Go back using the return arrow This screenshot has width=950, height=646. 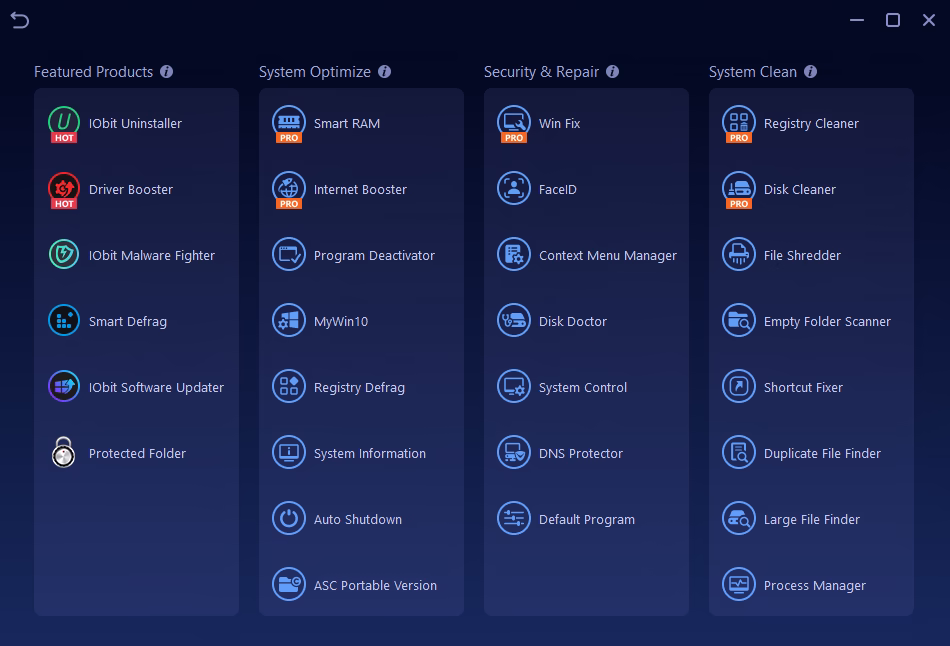(x=19, y=21)
